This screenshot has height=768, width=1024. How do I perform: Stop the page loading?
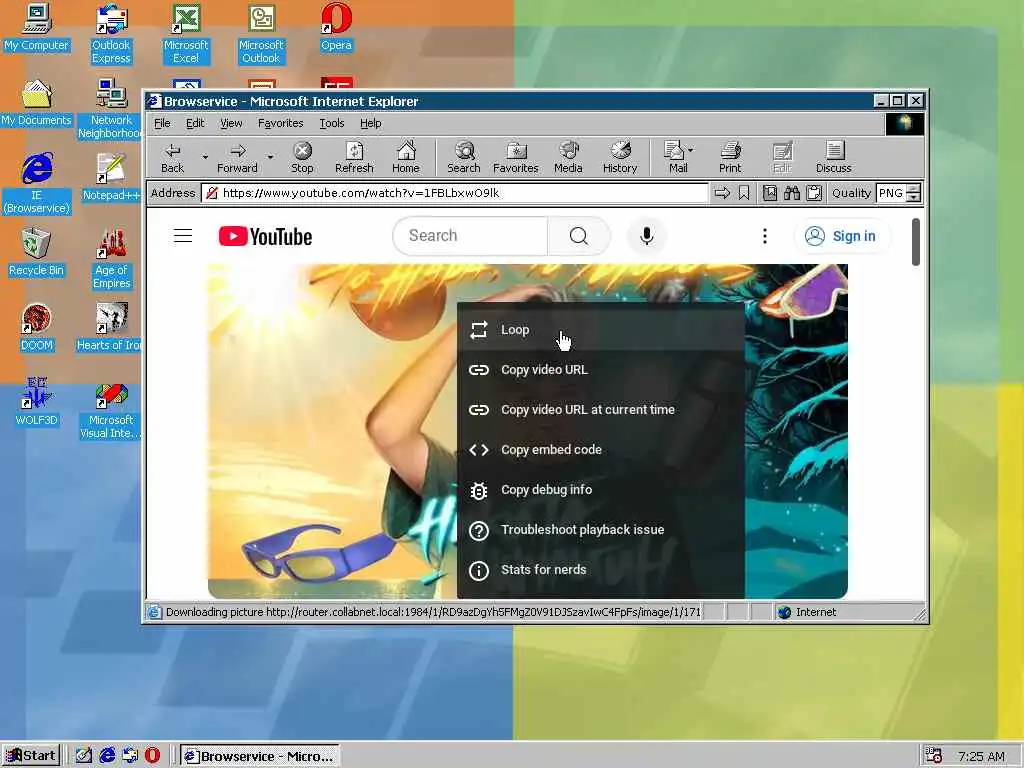tap(302, 157)
